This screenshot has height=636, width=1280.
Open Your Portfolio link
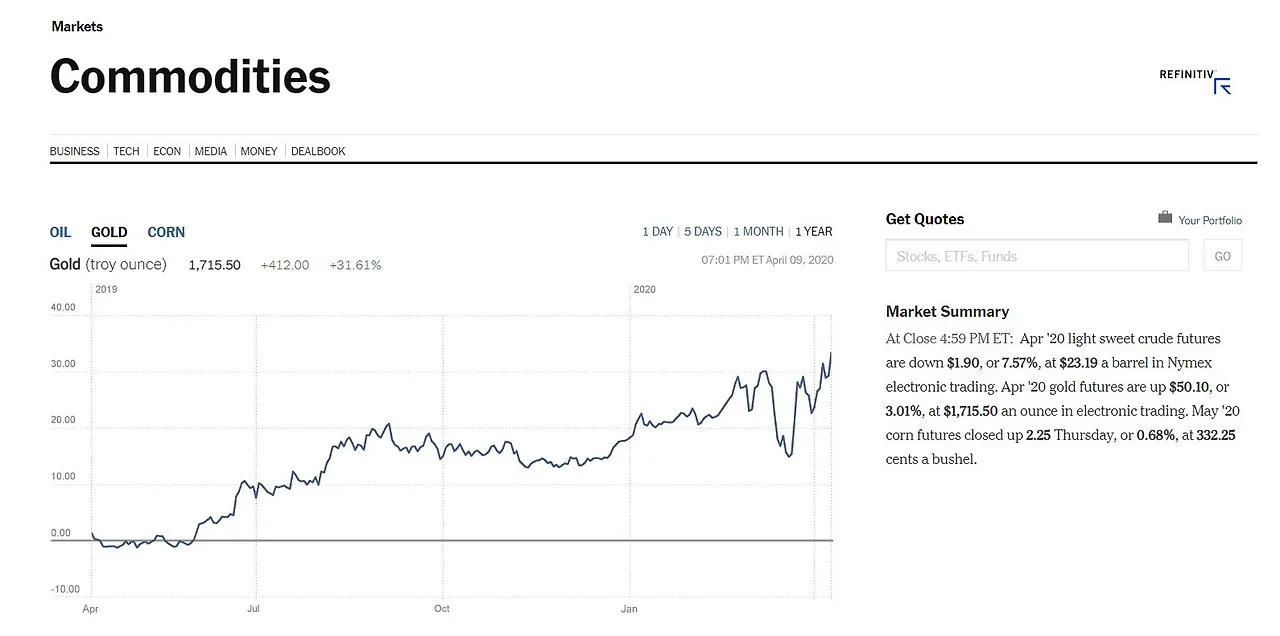click(1210, 220)
